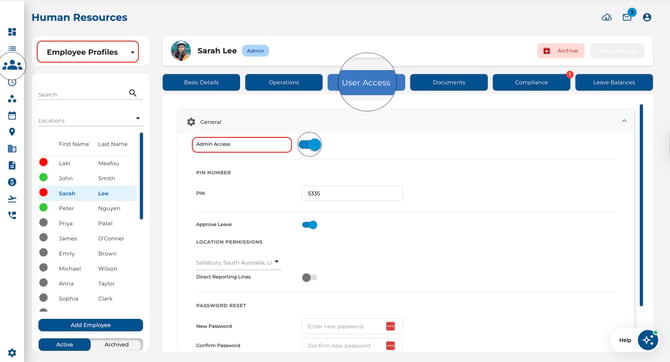Click the Last Name column header
The height and width of the screenshot is (362, 670).
(113, 144)
